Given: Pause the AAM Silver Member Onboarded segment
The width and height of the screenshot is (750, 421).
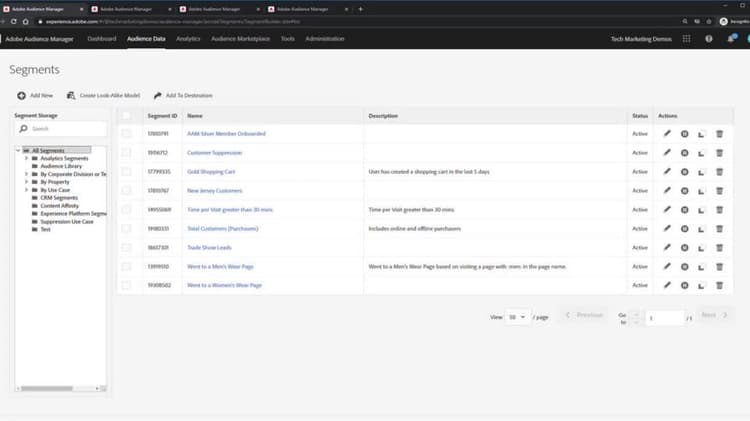Looking at the screenshot, I should 684,134.
